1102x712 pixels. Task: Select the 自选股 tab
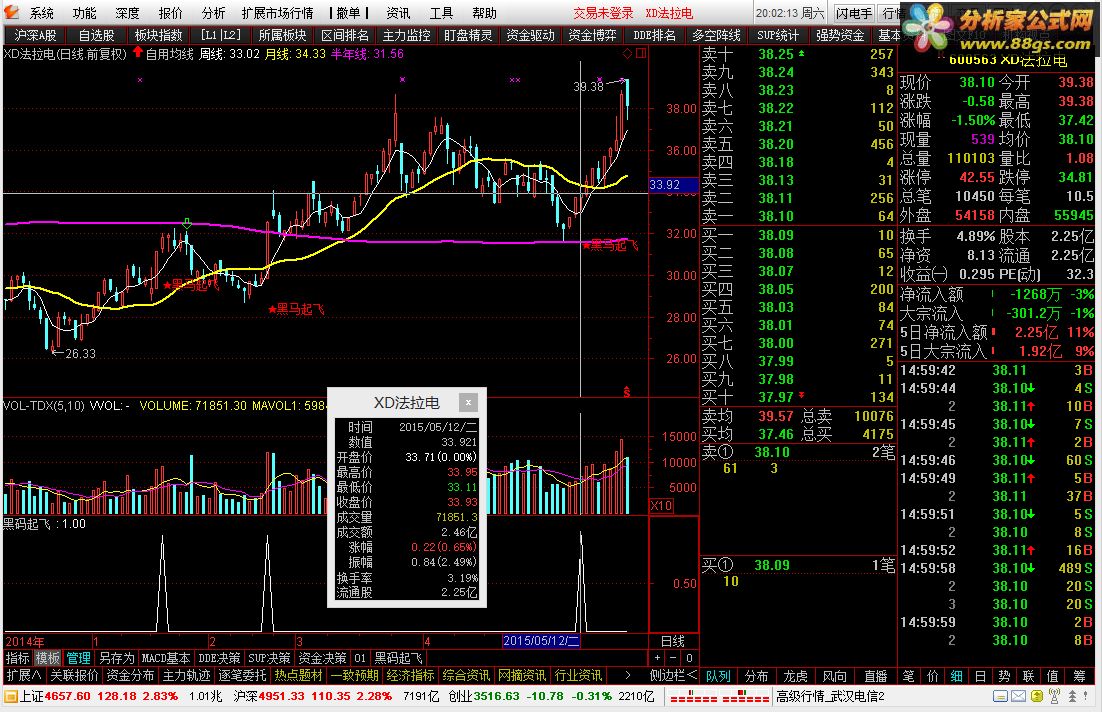tap(96, 35)
